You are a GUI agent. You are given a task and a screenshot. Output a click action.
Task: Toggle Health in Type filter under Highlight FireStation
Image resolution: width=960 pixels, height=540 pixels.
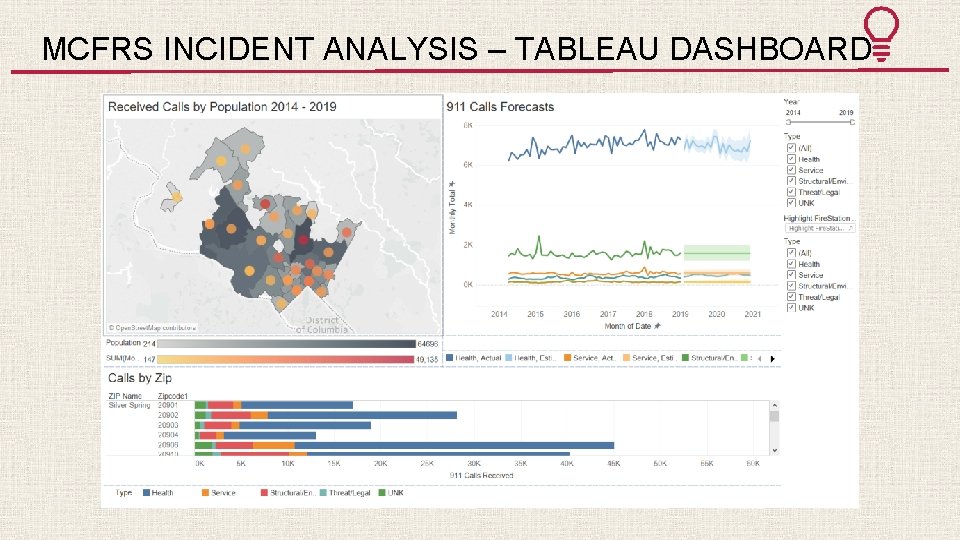(x=791, y=264)
